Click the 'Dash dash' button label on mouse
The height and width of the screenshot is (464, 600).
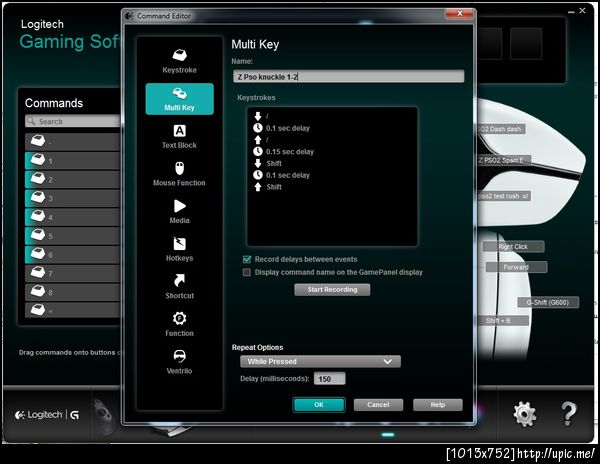coord(501,129)
